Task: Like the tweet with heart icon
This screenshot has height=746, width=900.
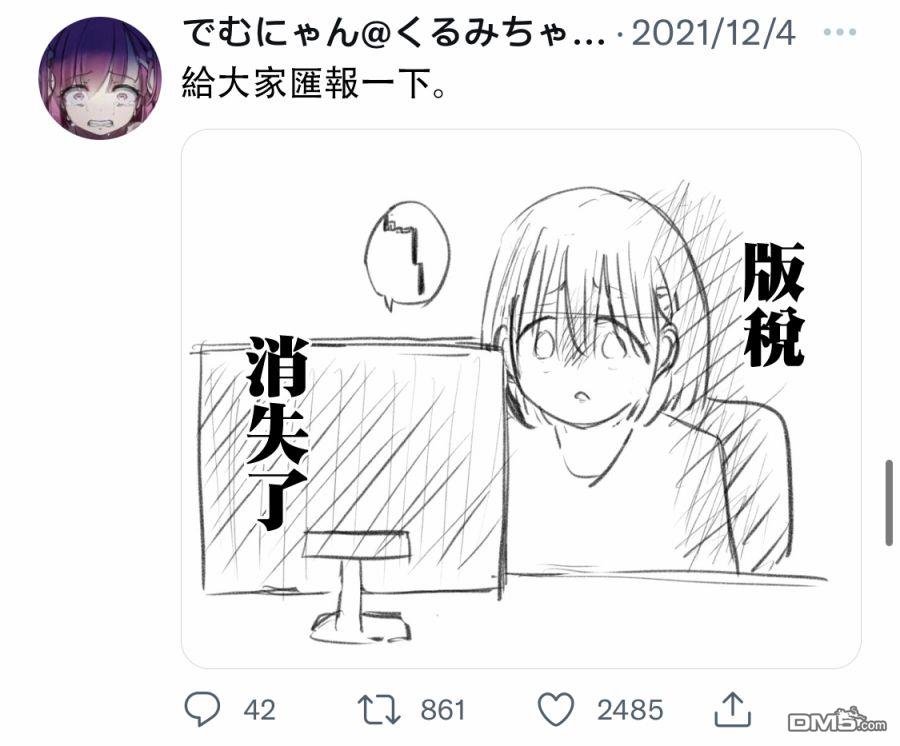Action: (x=556, y=710)
